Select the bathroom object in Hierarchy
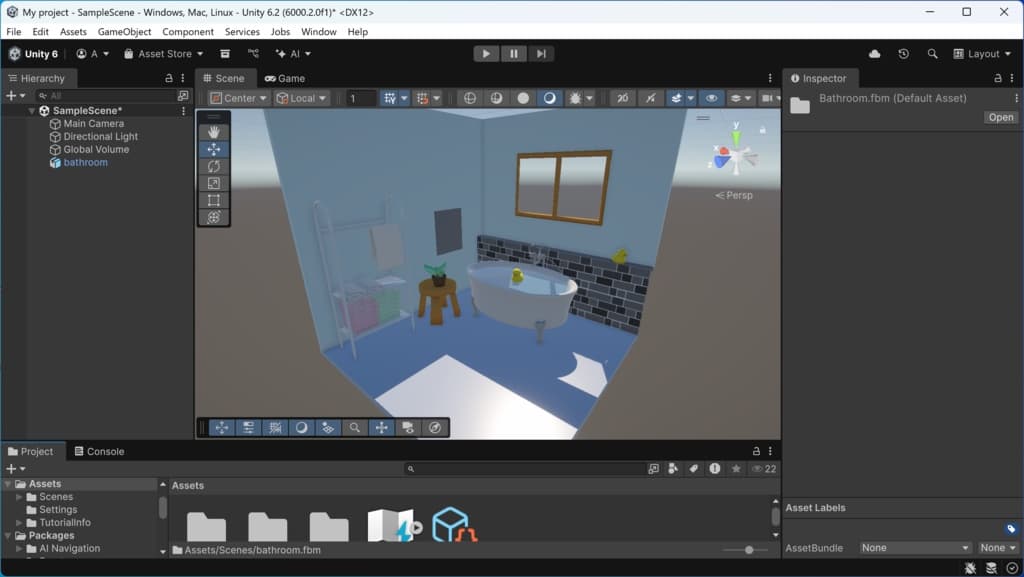This screenshot has height=577, width=1024. coord(85,162)
